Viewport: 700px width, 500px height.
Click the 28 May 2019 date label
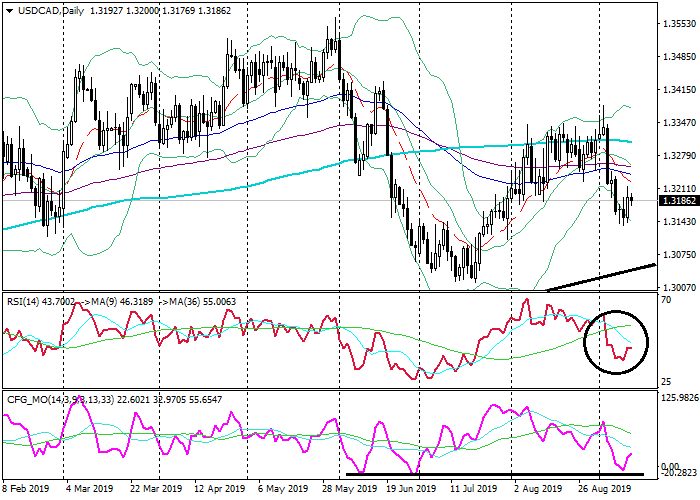348,490
